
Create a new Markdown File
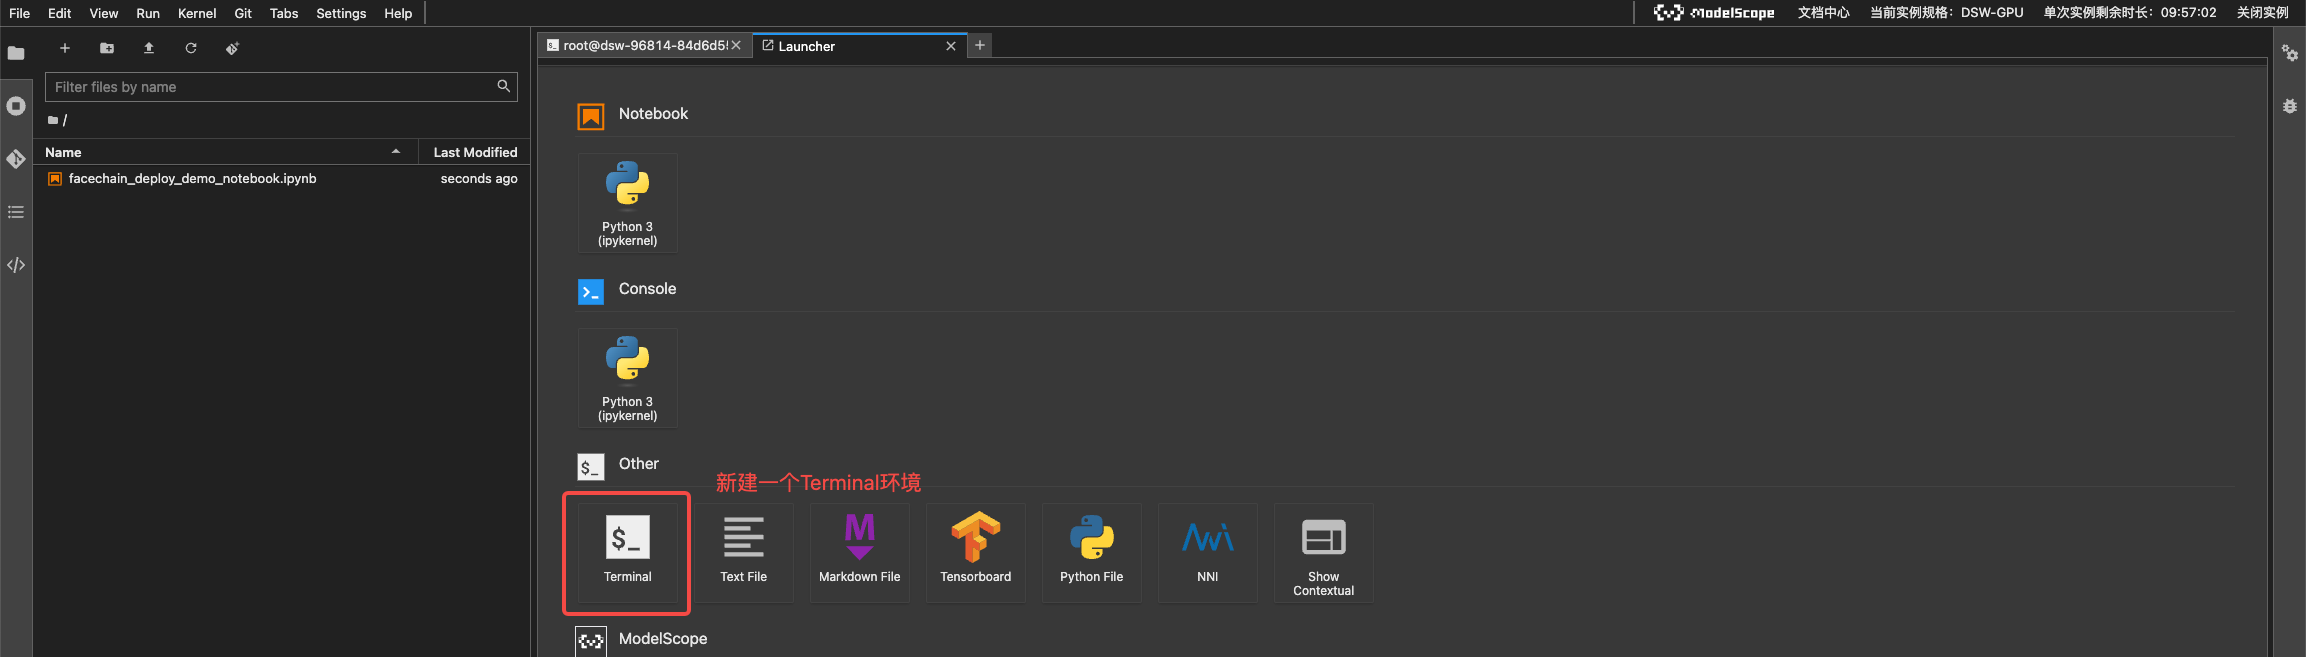coord(859,551)
